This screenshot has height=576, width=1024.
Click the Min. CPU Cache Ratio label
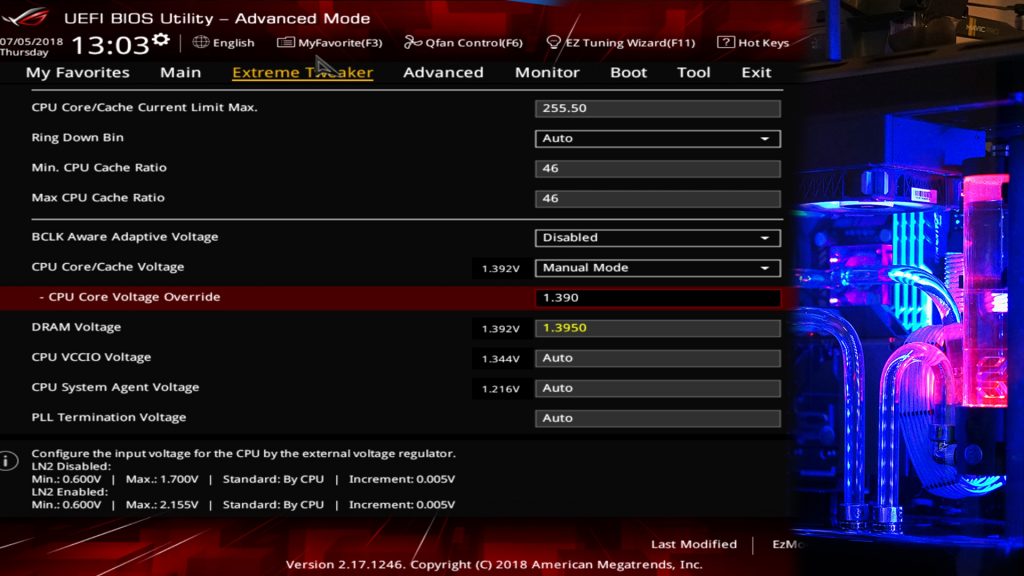(99, 167)
